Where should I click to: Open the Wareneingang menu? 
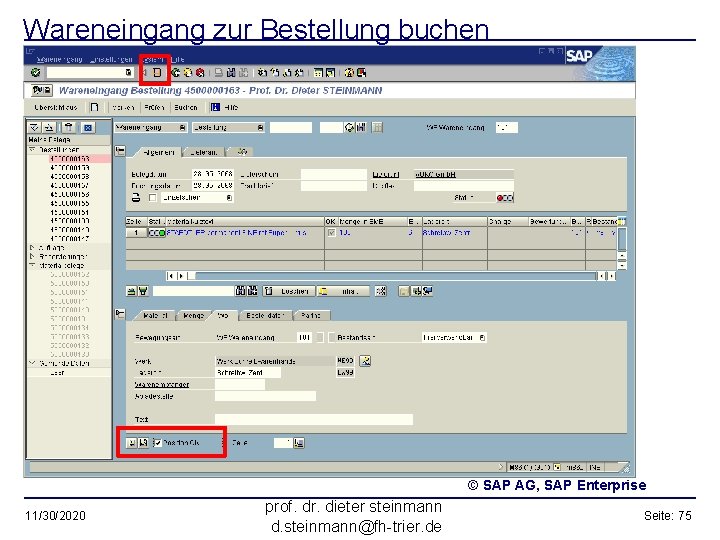(59, 59)
